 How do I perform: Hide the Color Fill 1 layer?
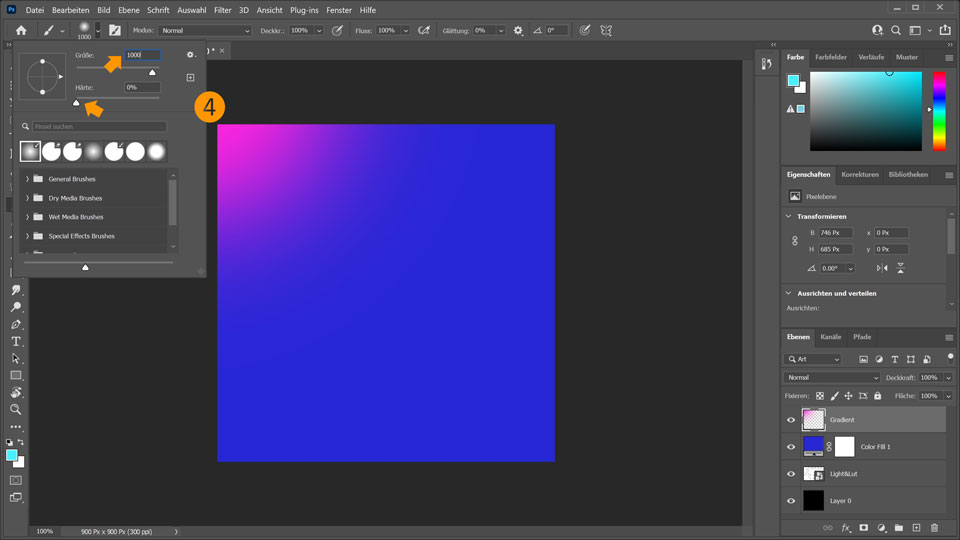(x=791, y=447)
